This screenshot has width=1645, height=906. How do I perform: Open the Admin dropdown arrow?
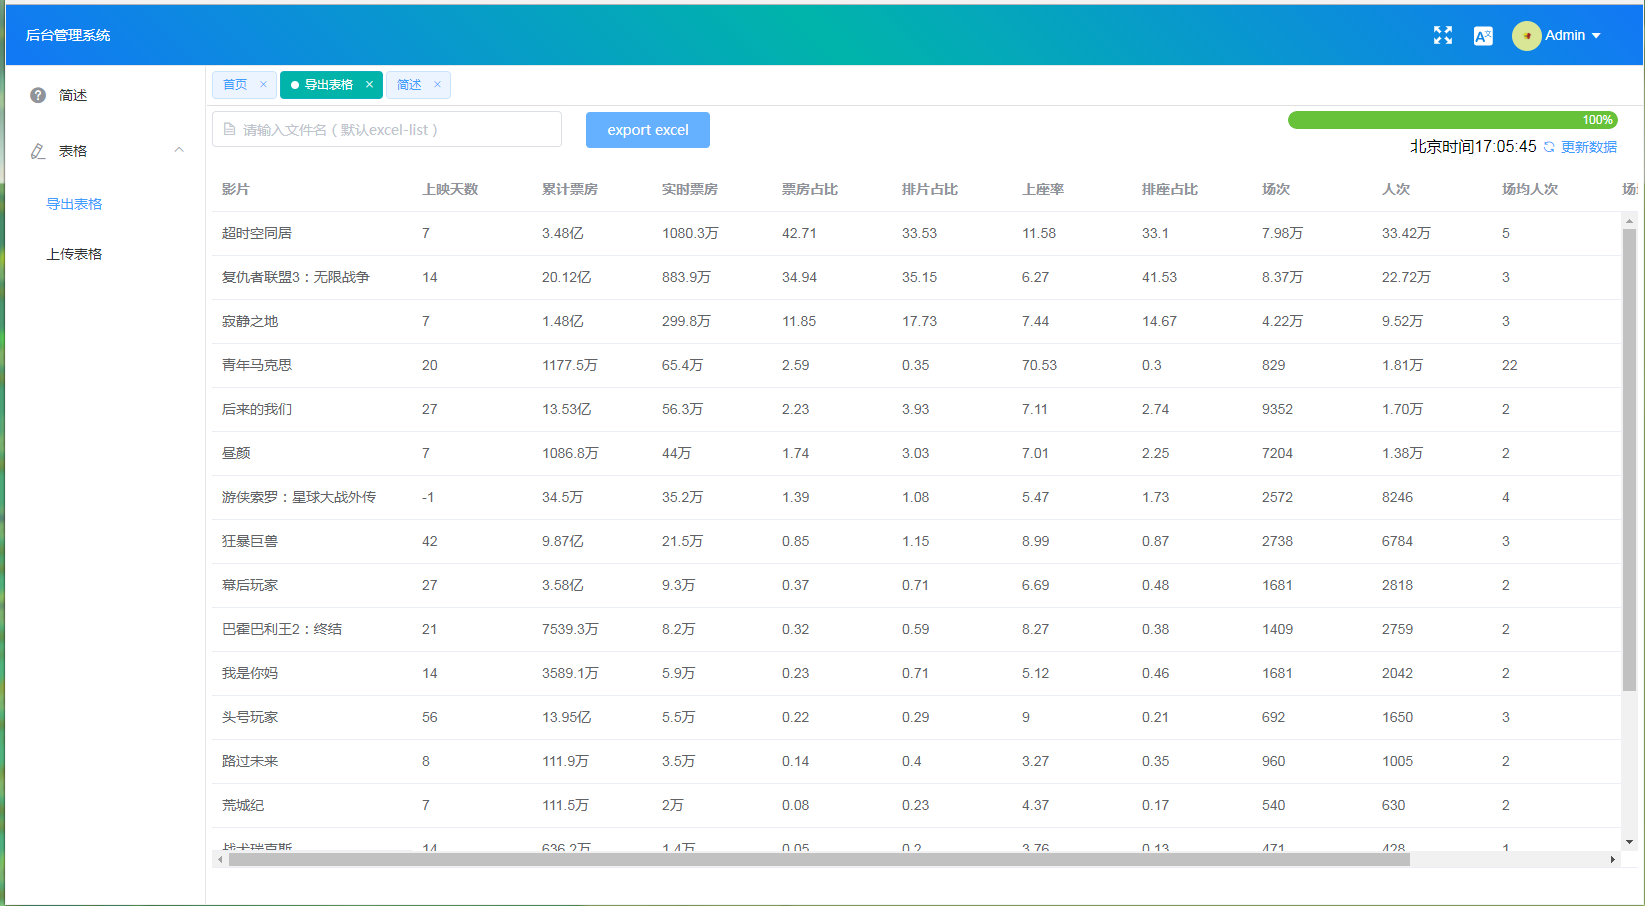click(1596, 36)
